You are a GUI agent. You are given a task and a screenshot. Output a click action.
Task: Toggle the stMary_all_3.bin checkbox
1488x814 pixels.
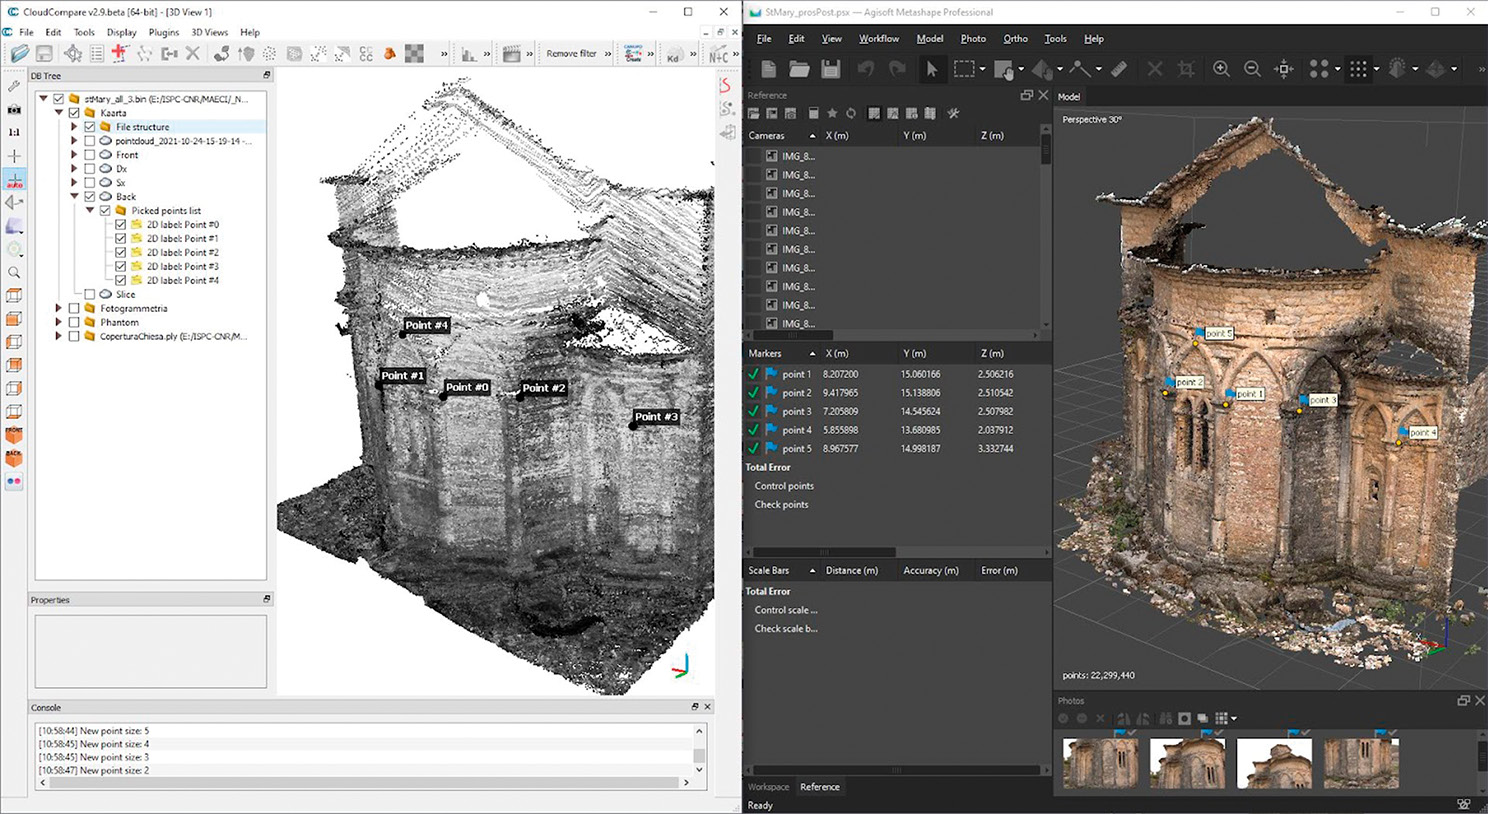click(59, 99)
